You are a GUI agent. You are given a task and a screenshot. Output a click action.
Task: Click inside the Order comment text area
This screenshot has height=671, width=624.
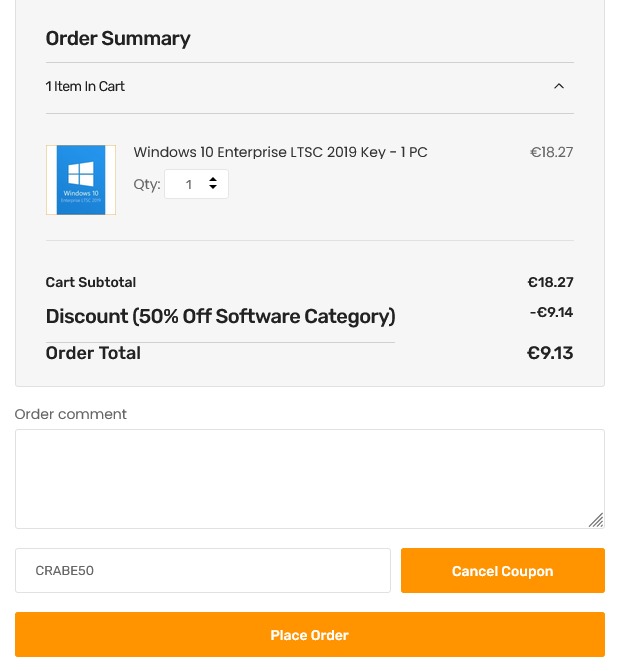pos(309,479)
